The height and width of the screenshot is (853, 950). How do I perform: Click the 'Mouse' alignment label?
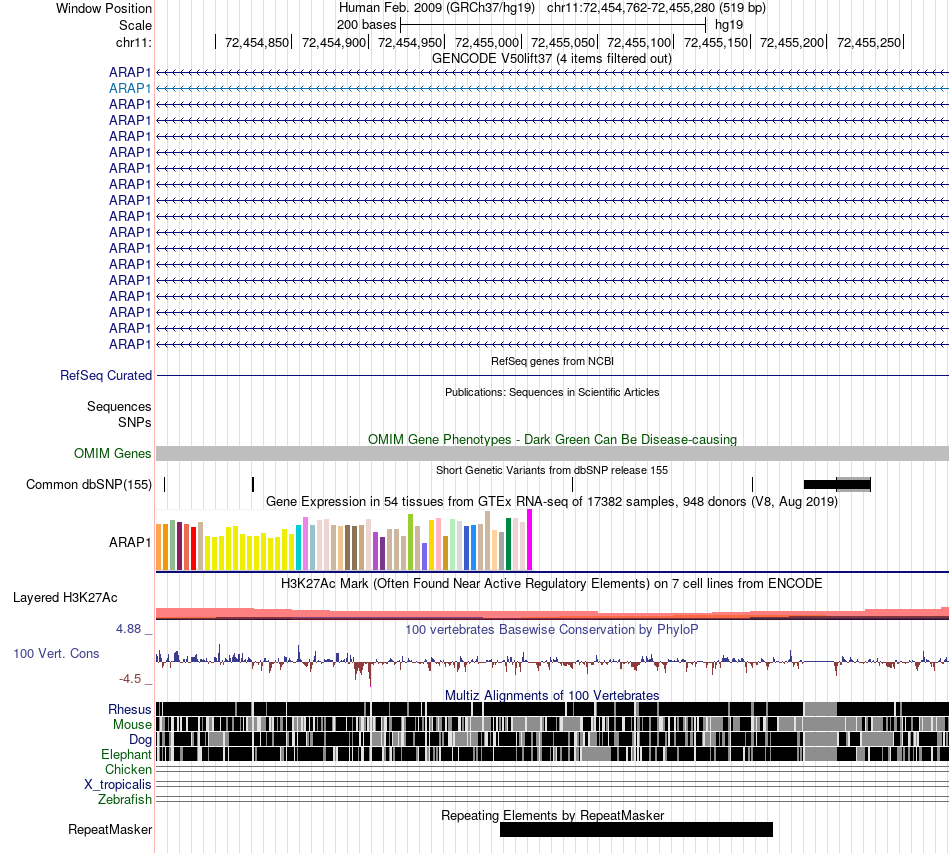tap(132, 725)
